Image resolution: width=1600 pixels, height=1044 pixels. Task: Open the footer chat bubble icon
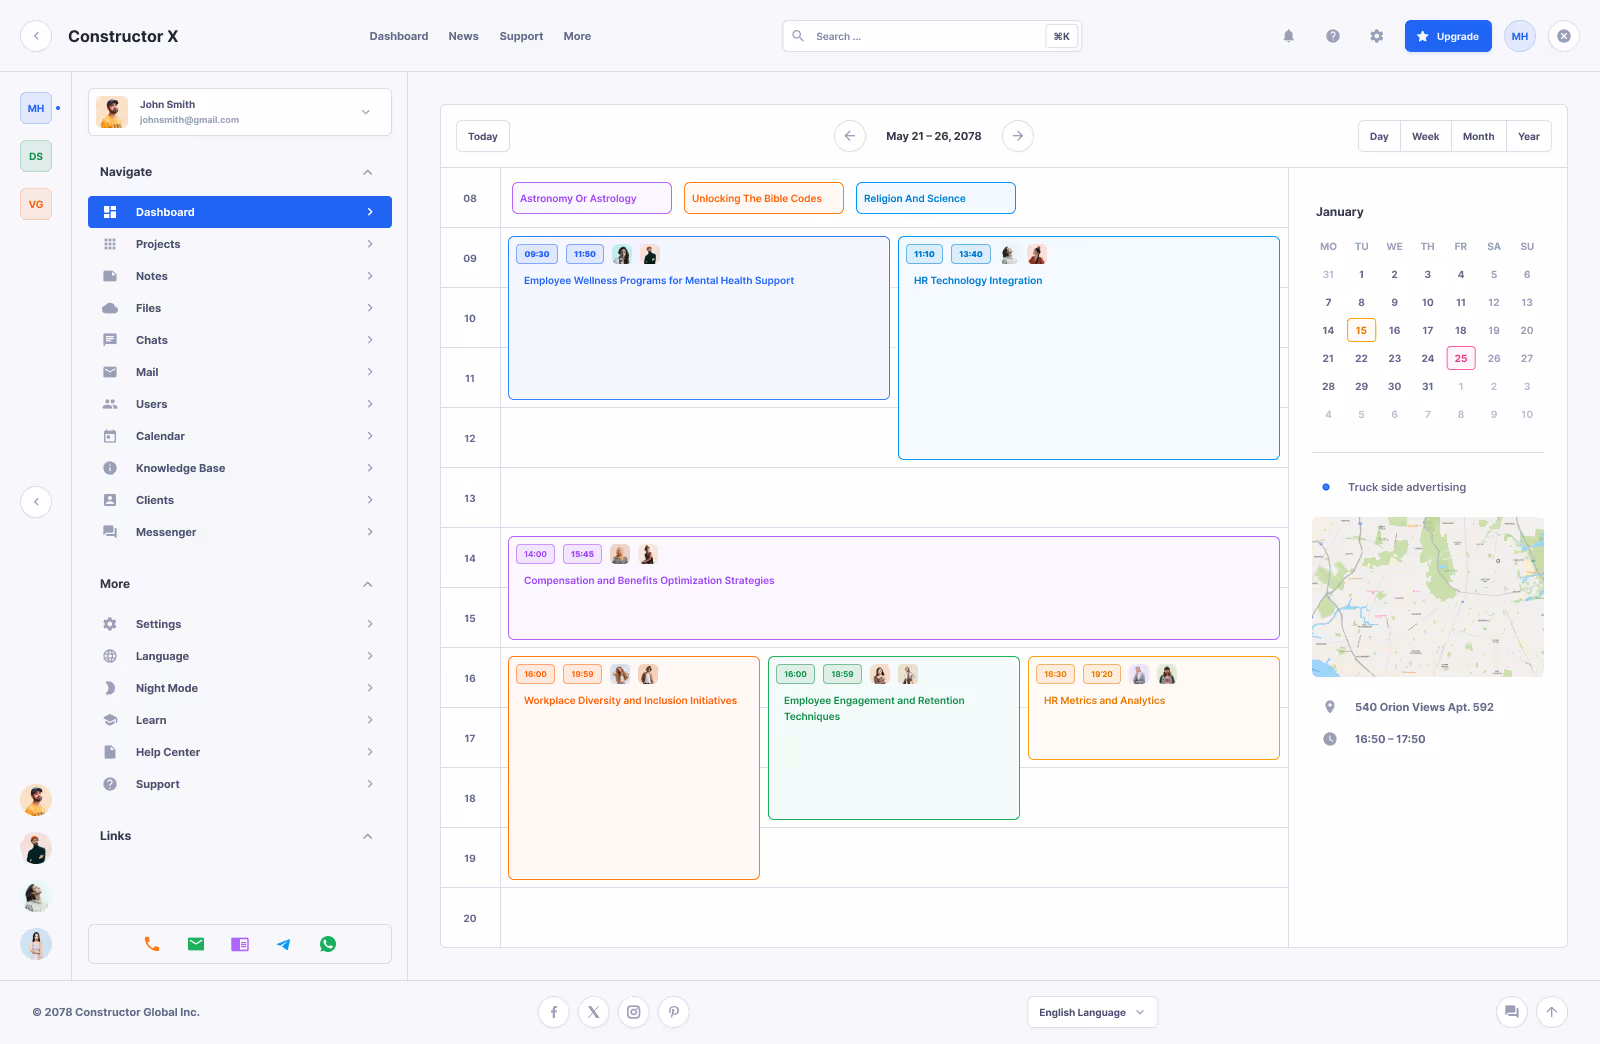[x=1512, y=1012]
